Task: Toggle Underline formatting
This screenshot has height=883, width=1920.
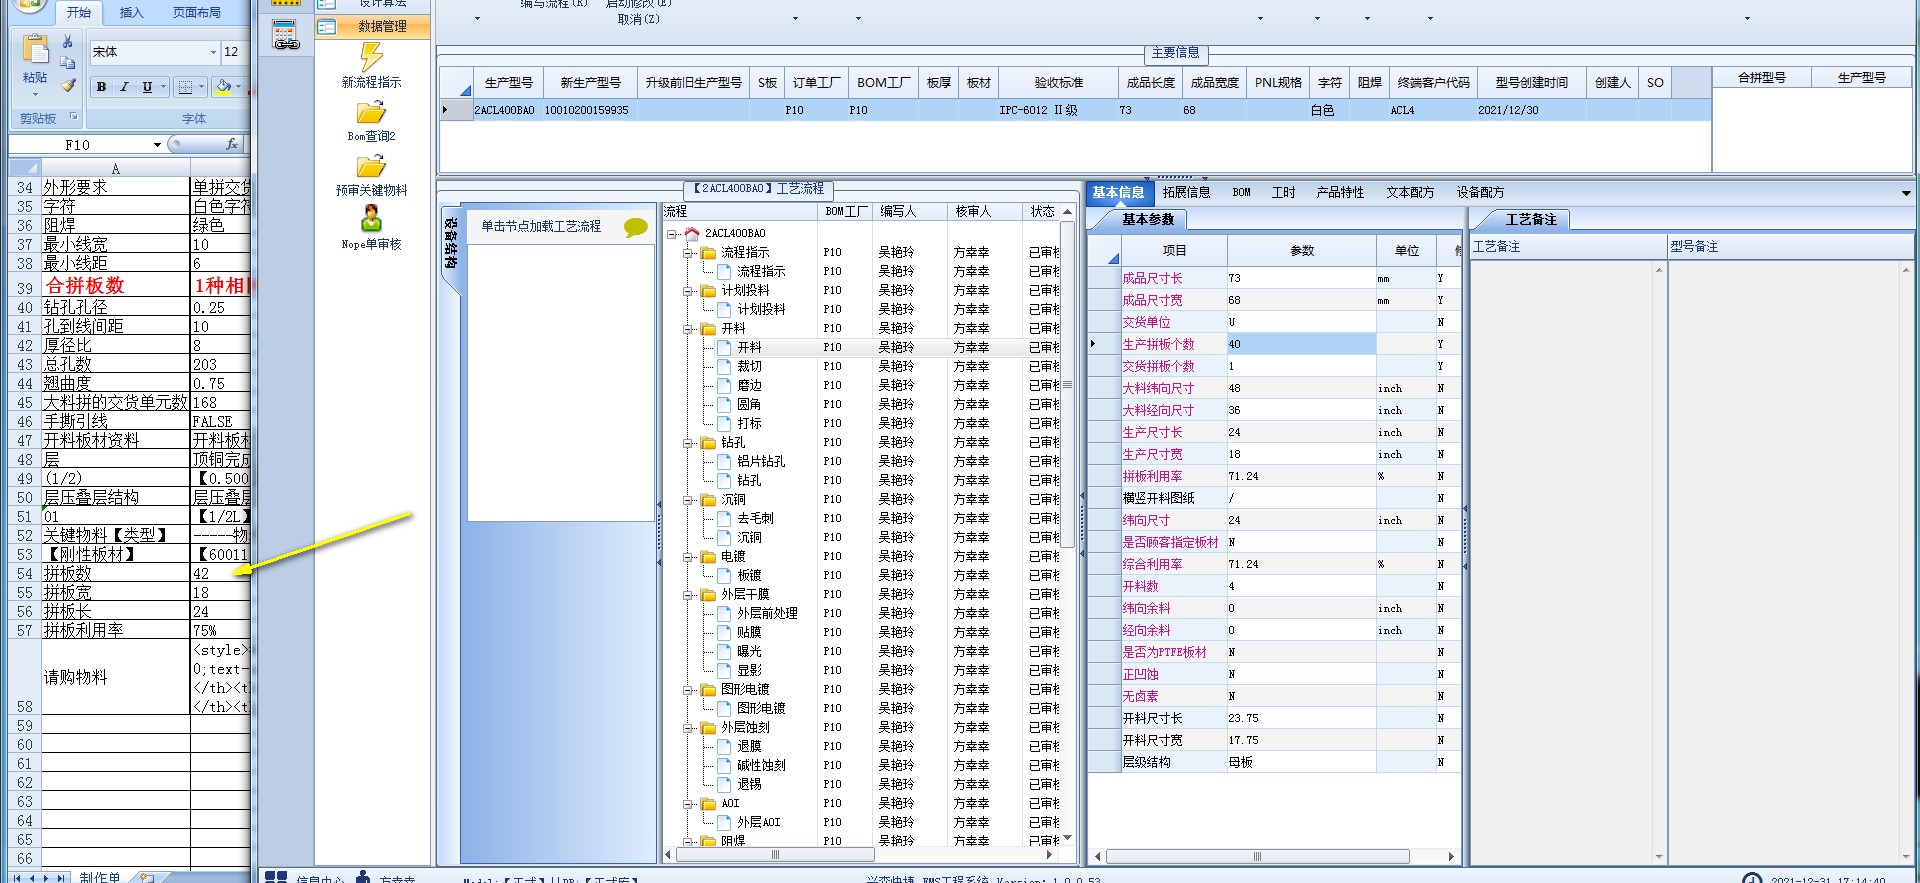Action: tap(147, 87)
